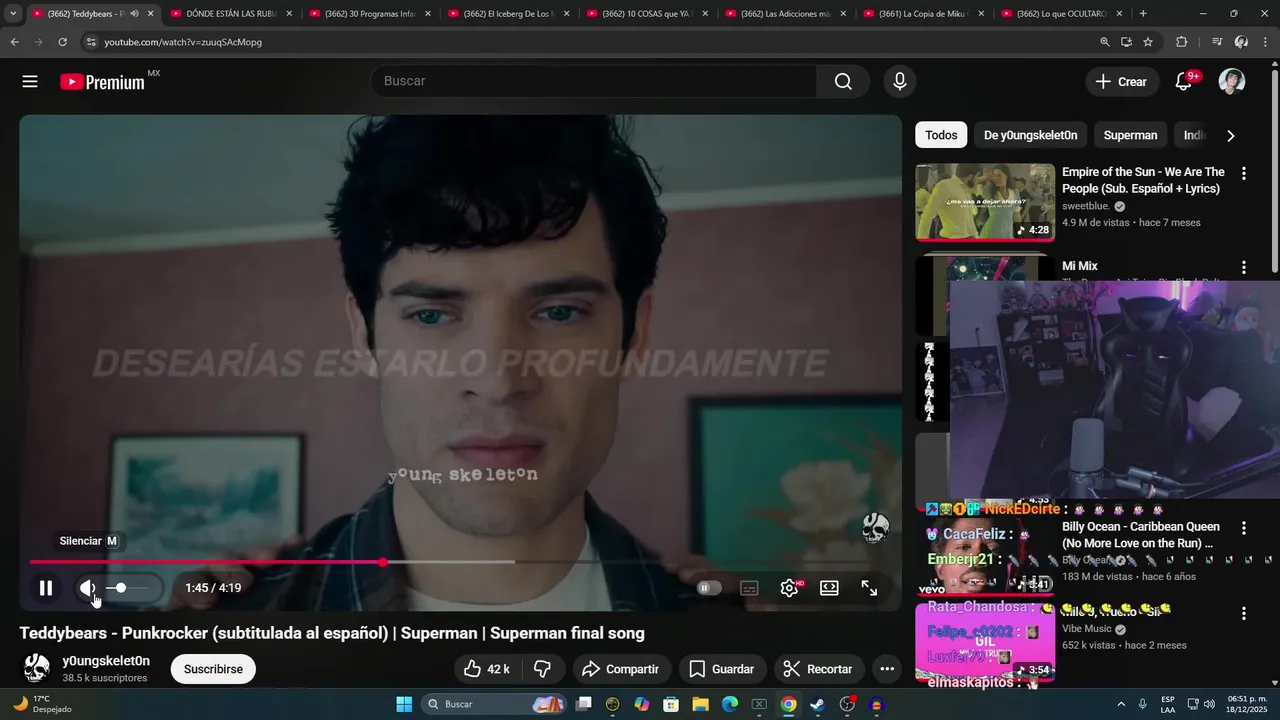The height and width of the screenshot is (720, 1280).
Task: Pause the video with the pause button
Action: pos(45,588)
